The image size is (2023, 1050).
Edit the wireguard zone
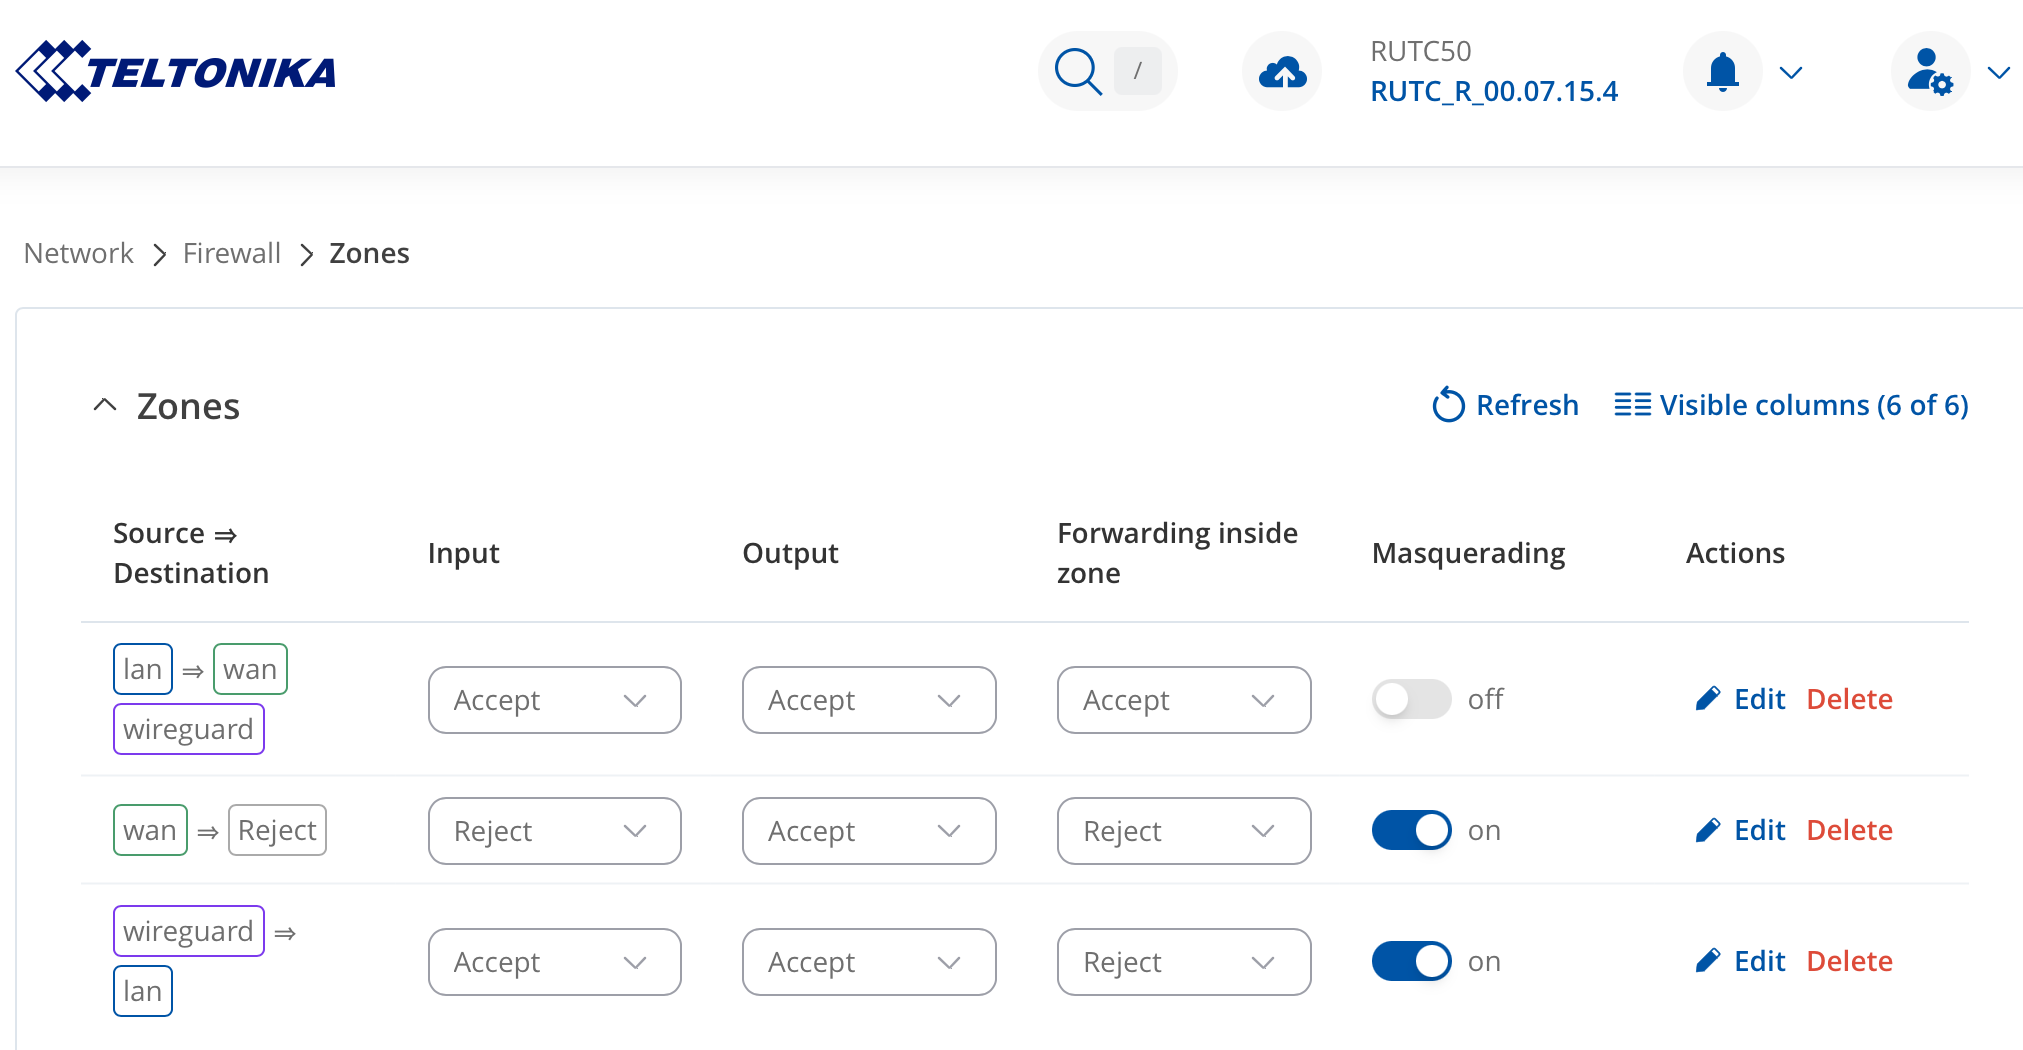tap(1740, 961)
